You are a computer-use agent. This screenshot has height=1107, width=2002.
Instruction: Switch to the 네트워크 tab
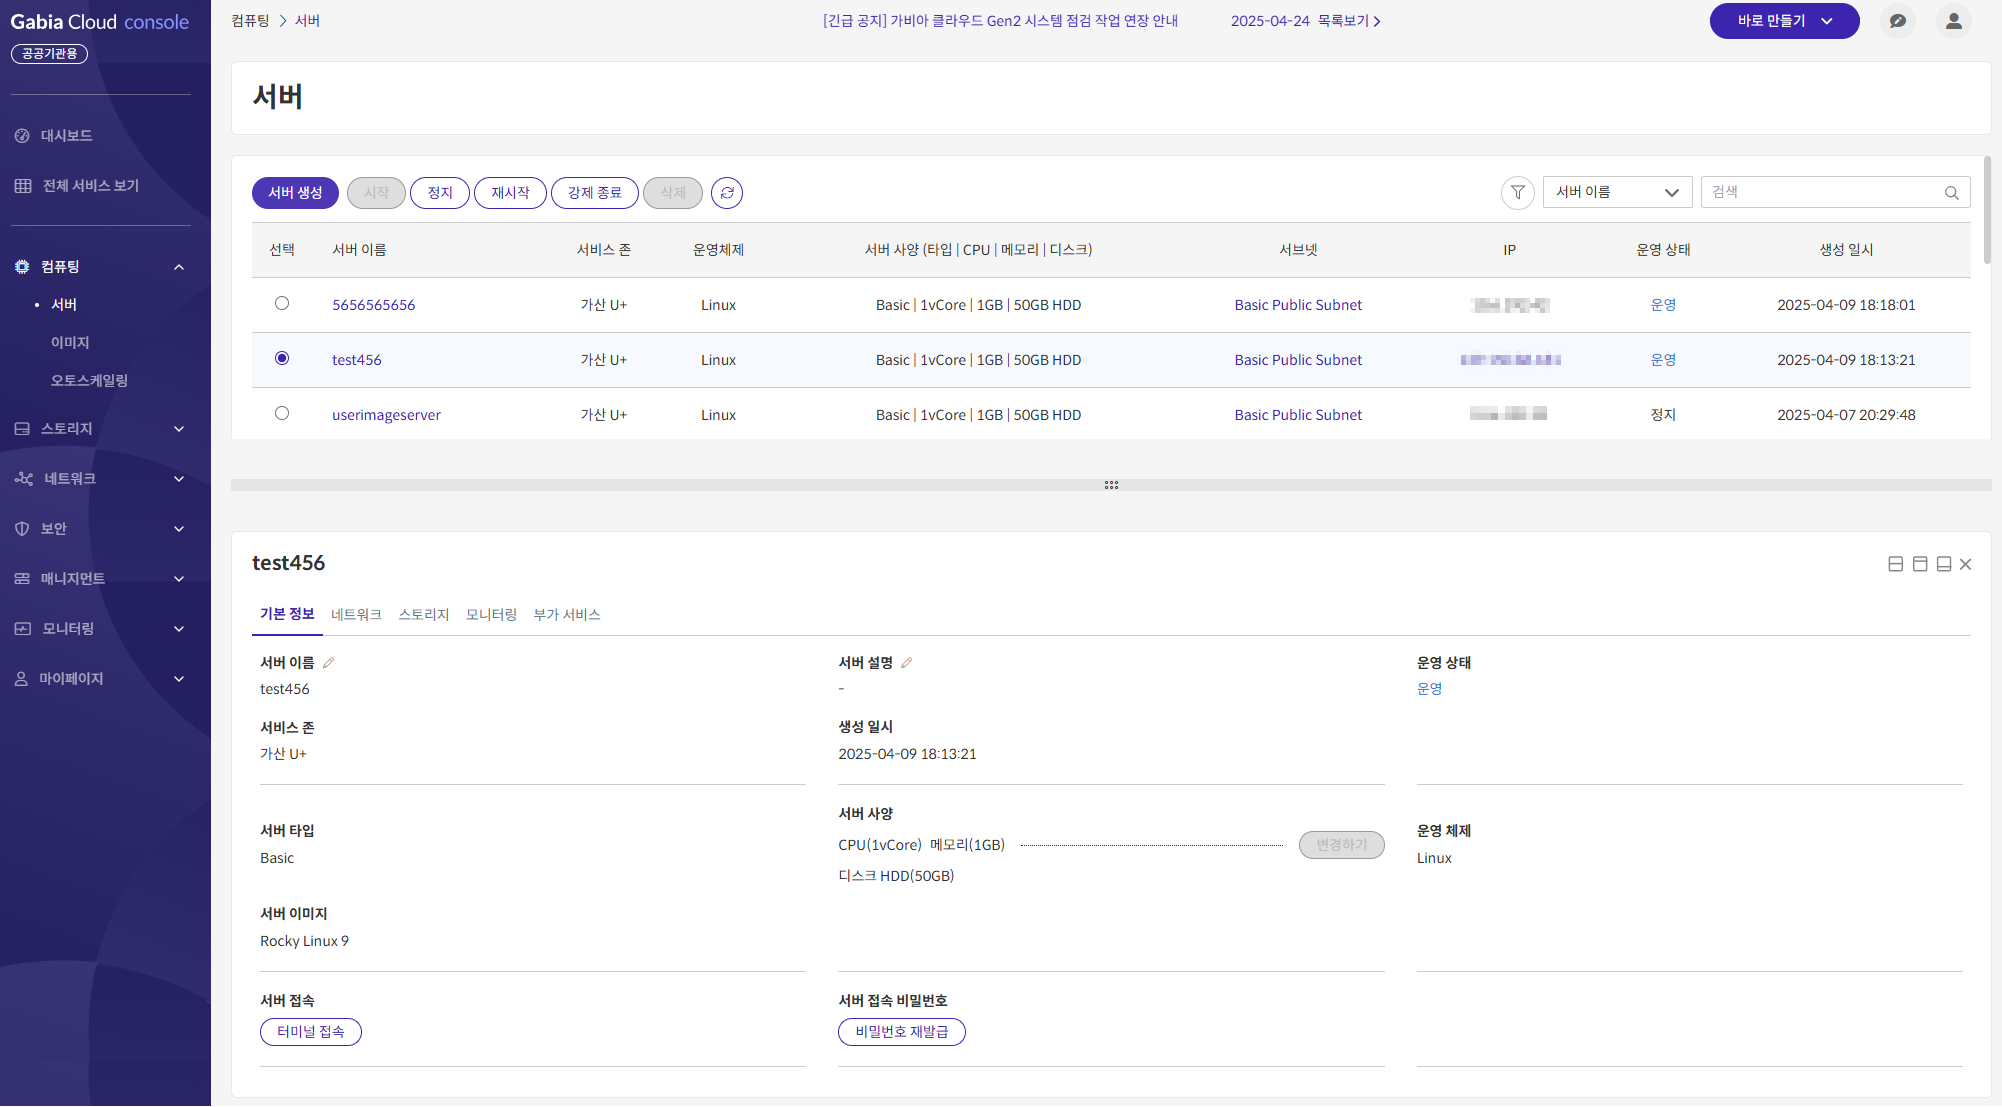[x=356, y=615]
